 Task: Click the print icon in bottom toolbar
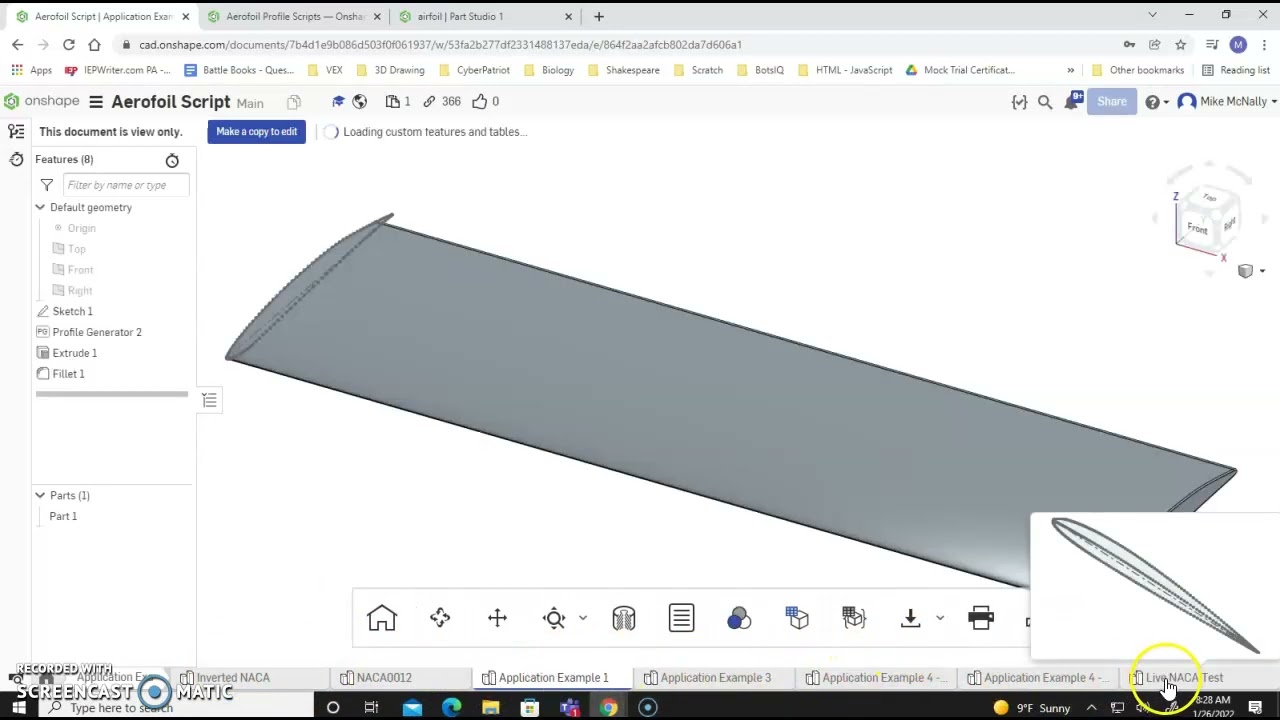point(981,618)
